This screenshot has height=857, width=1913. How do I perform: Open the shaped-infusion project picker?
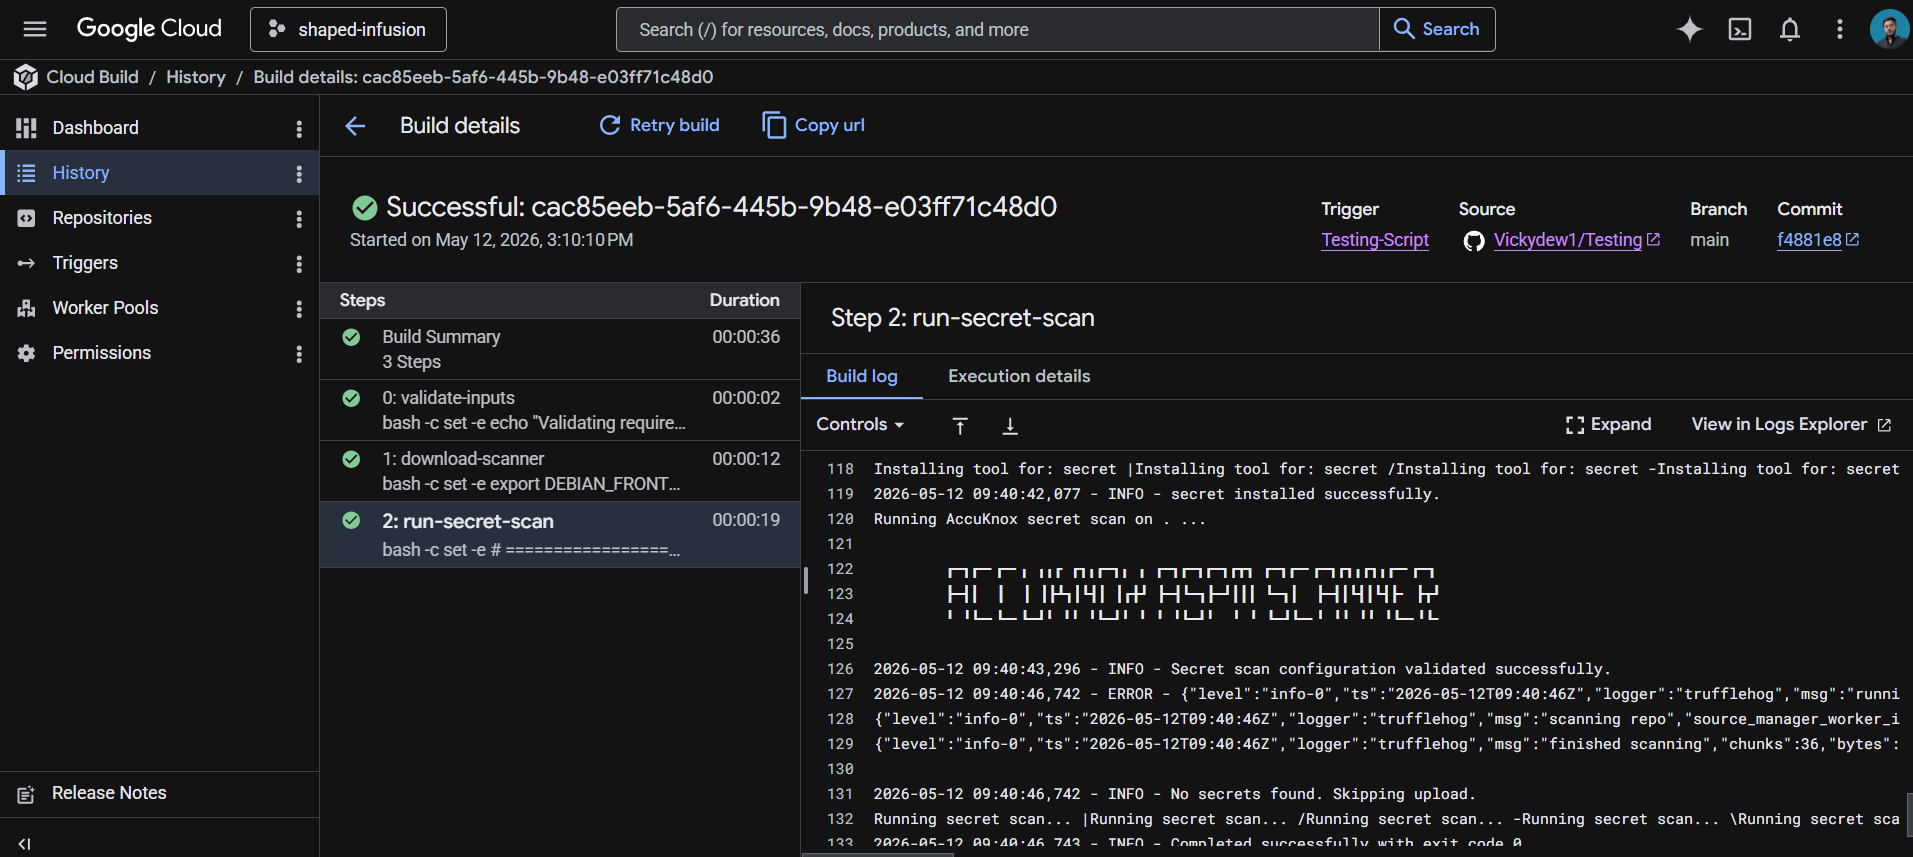tap(348, 29)
